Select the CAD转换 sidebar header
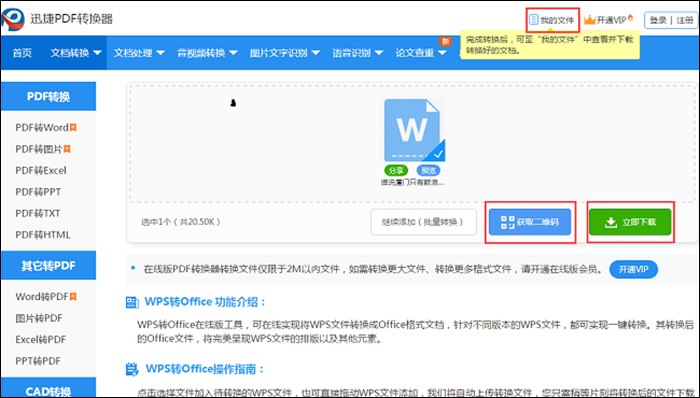 [x=48, y=387]
